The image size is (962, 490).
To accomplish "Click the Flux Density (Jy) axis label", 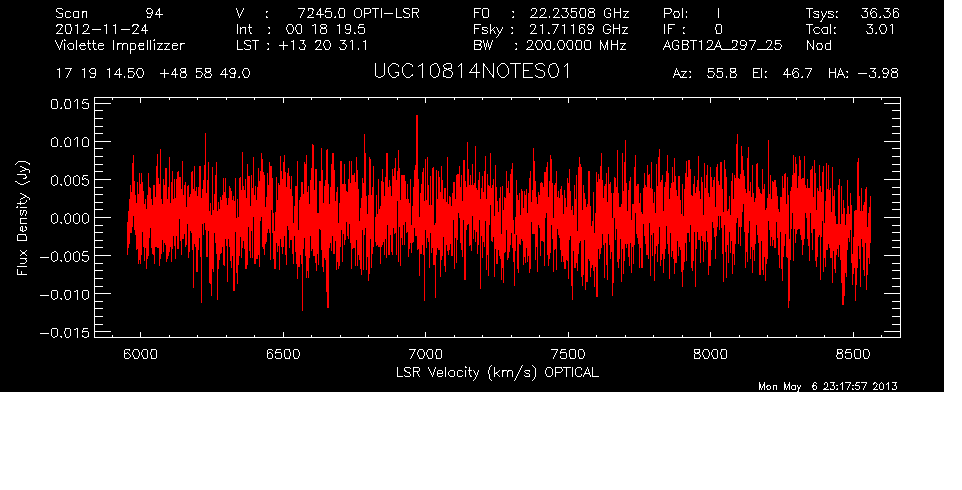I will (23, 218).
